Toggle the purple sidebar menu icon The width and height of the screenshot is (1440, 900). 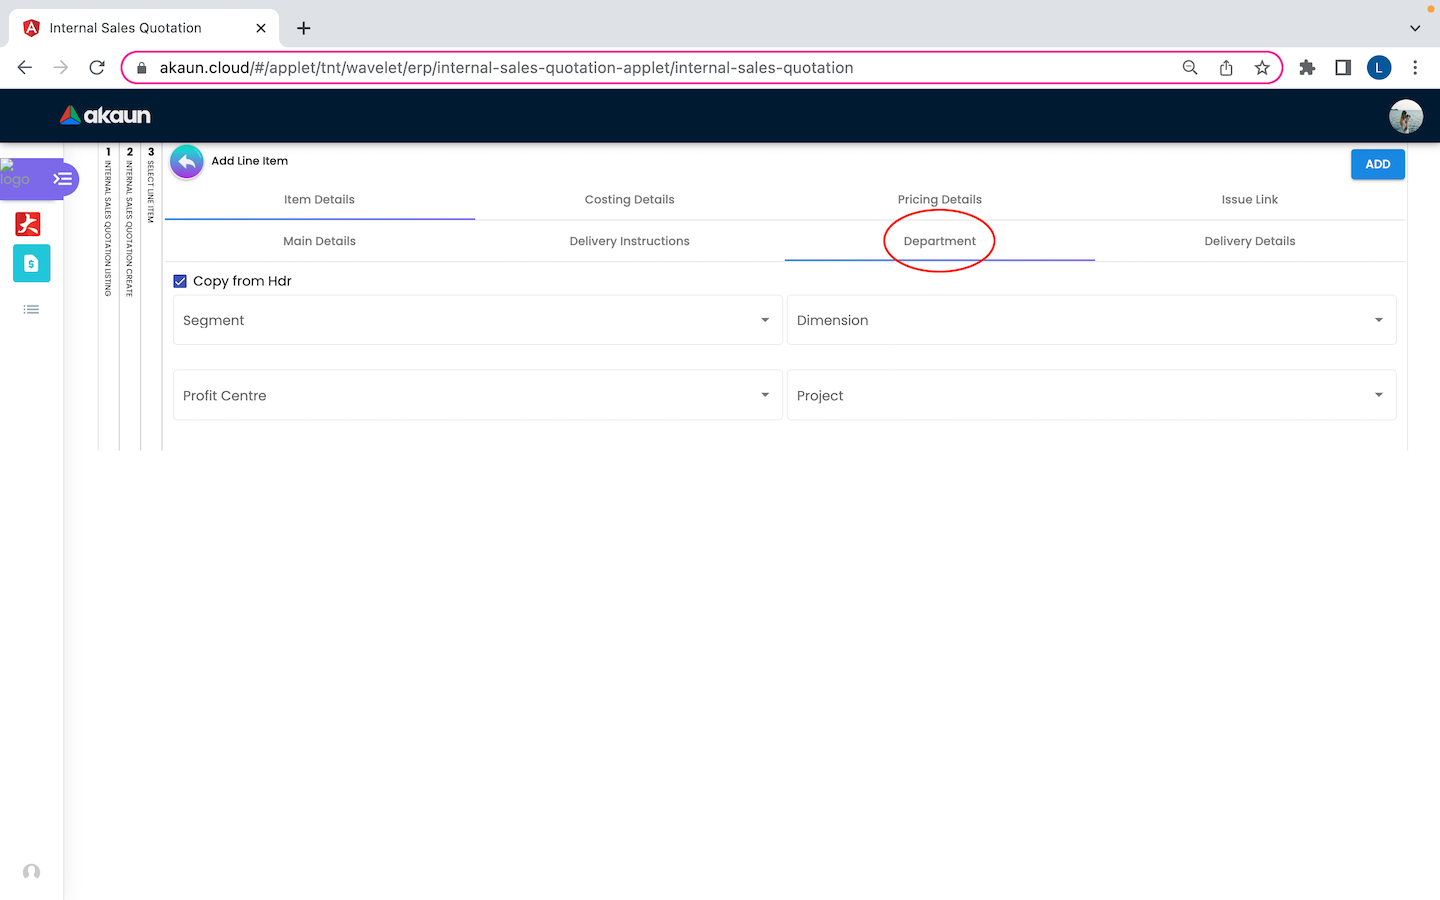pos(62,179)
